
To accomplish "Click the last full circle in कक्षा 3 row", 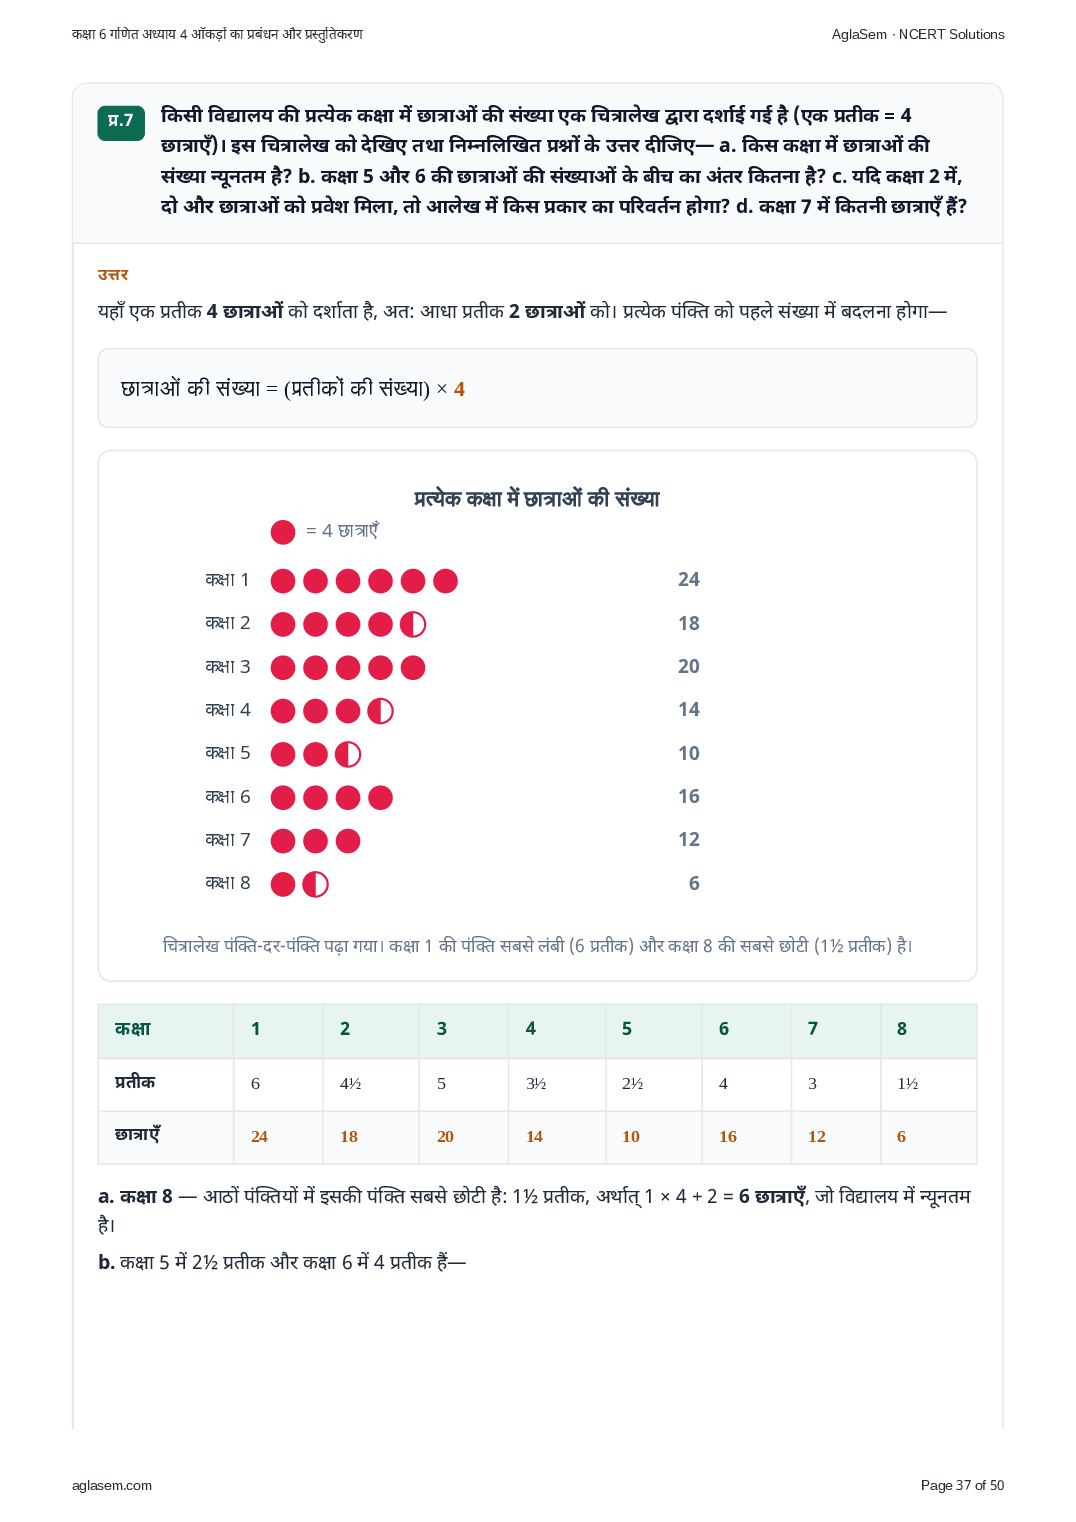I will click(413, 668).
